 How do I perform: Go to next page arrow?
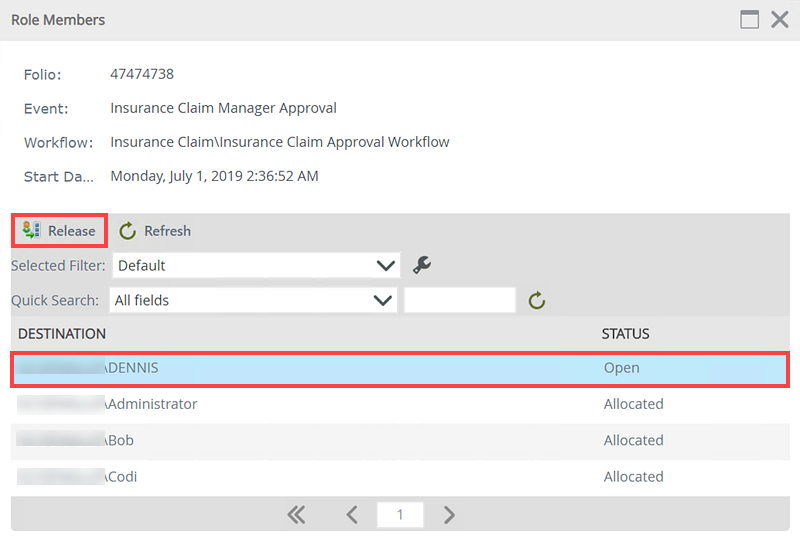449,515
